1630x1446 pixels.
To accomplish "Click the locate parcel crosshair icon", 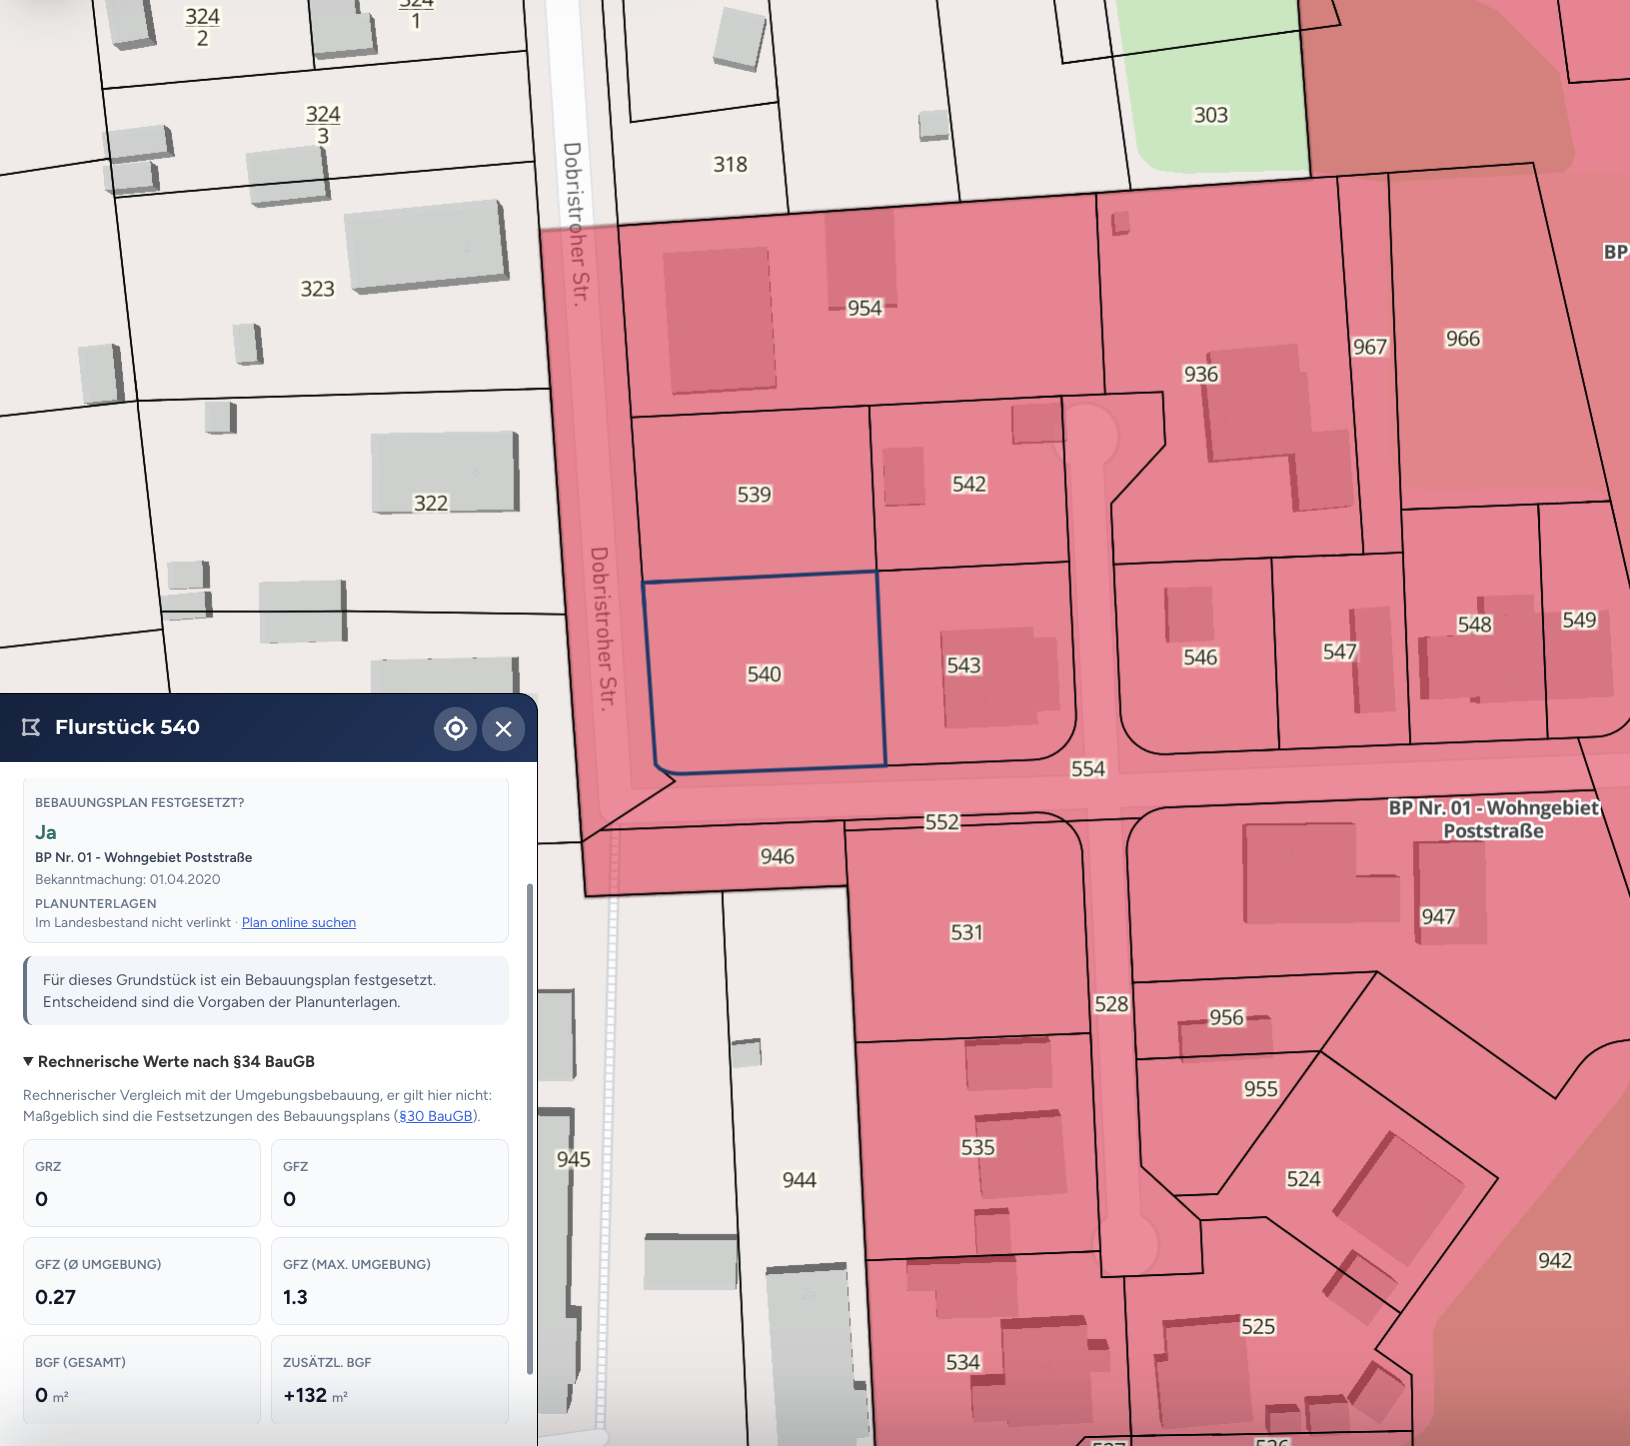I will click(455, 728).
